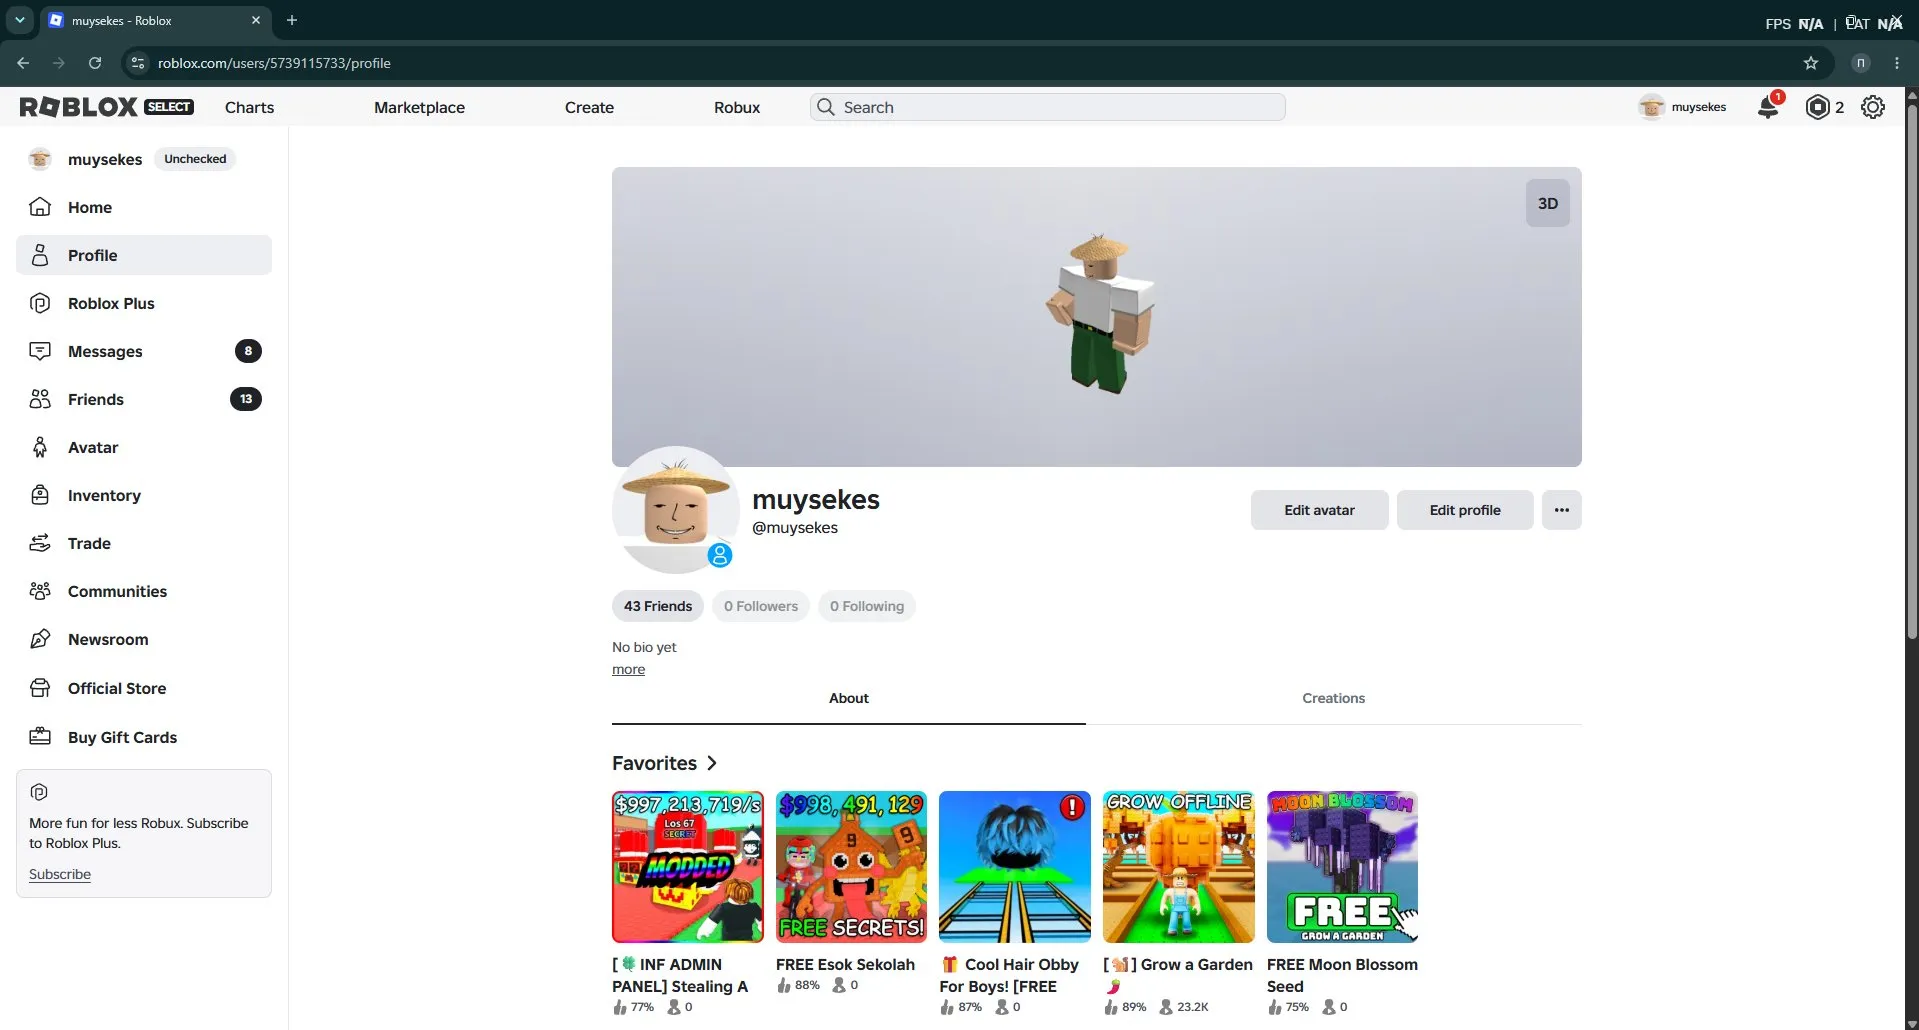
Task: Click the Subscribe link for Roblox Plus
Action: [60, 874]
